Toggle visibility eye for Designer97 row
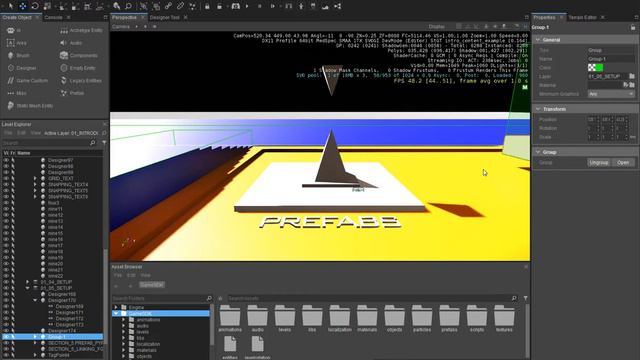The image size is (640, 360). (6, 160)
